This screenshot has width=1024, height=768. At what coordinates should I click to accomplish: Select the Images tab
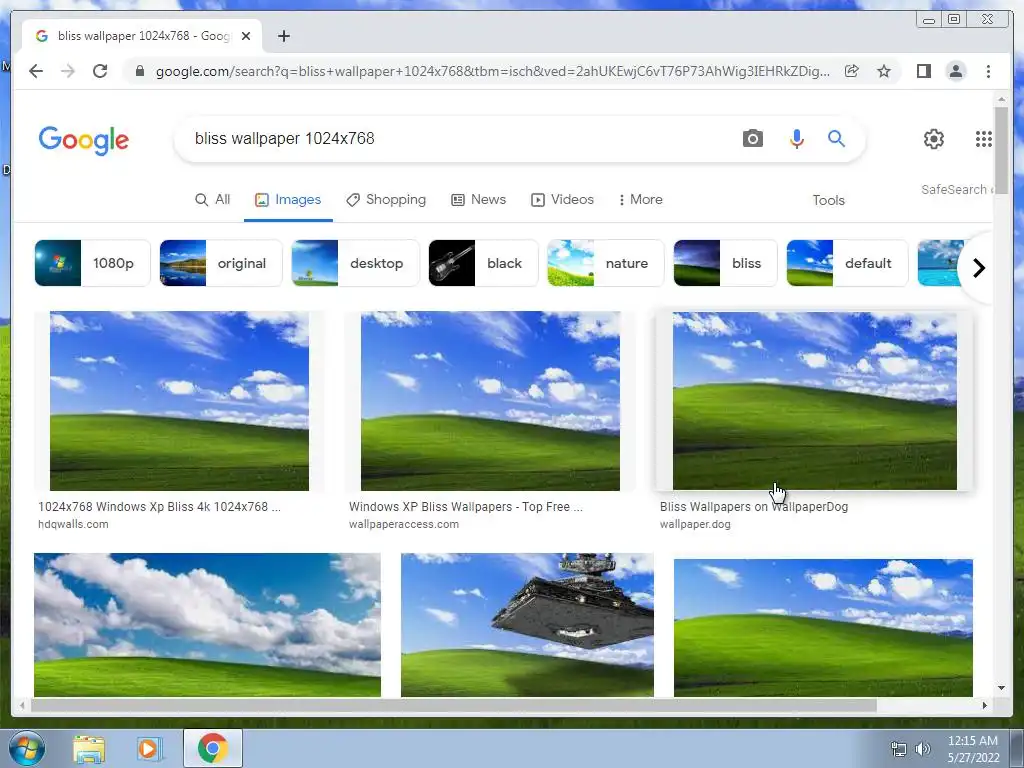click(x=288, y=200)
